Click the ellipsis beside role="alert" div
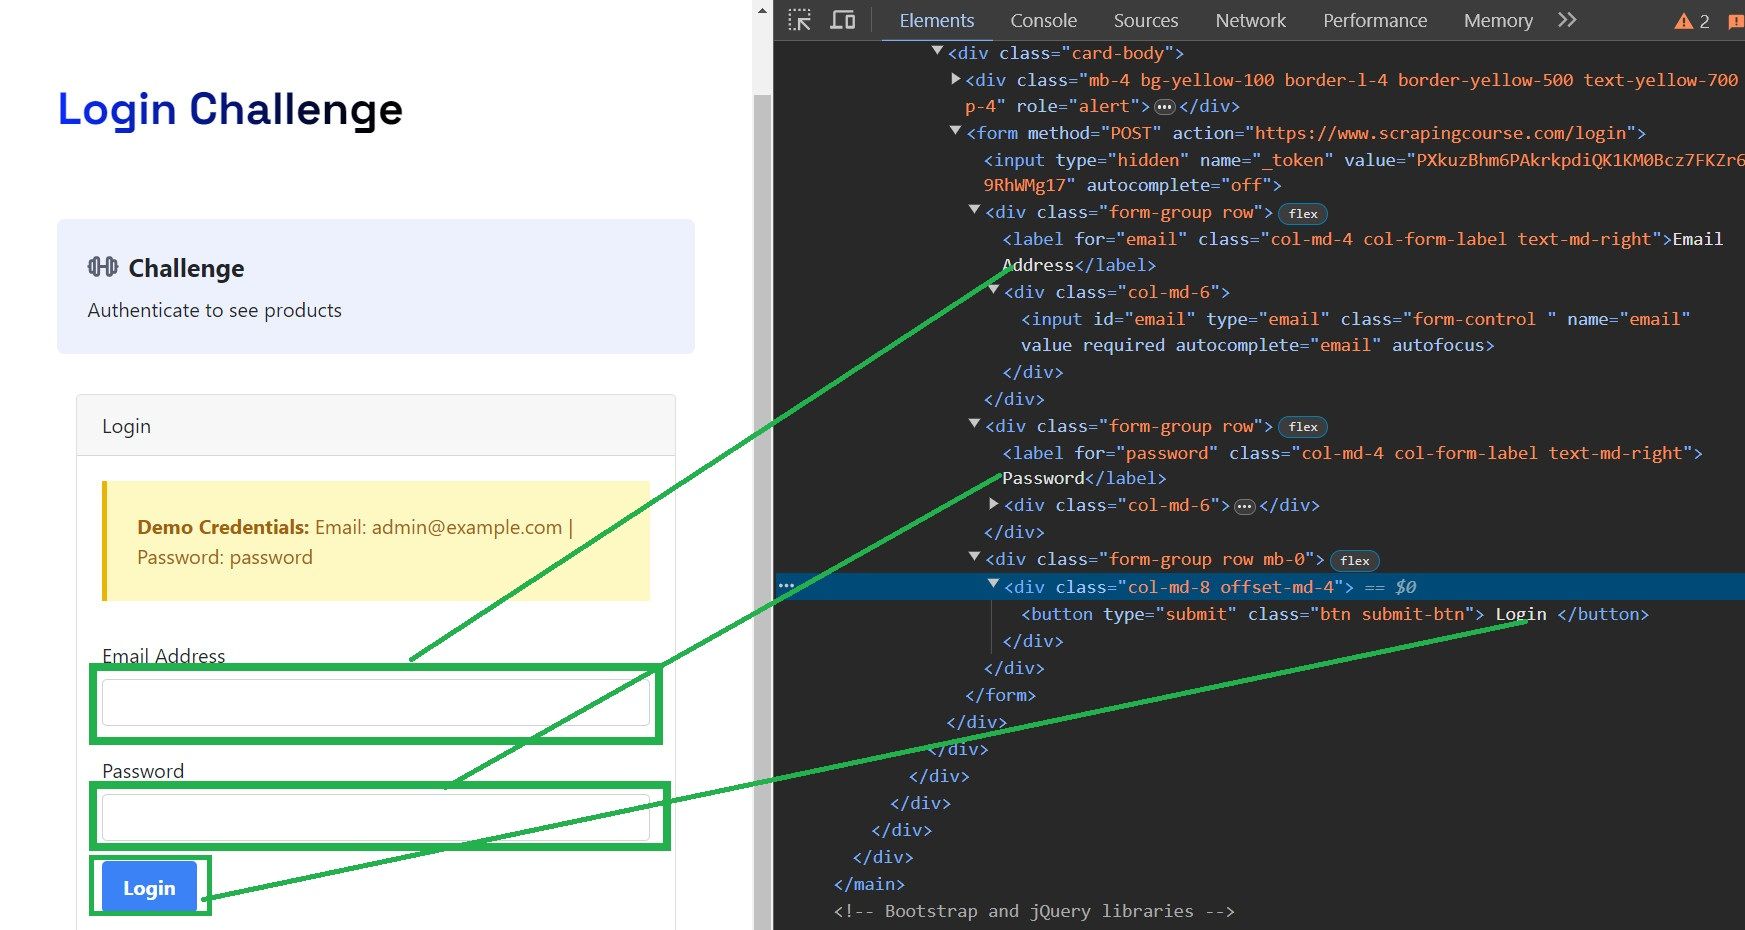This screenshot has width=1745, height=930. point(1164,107)
